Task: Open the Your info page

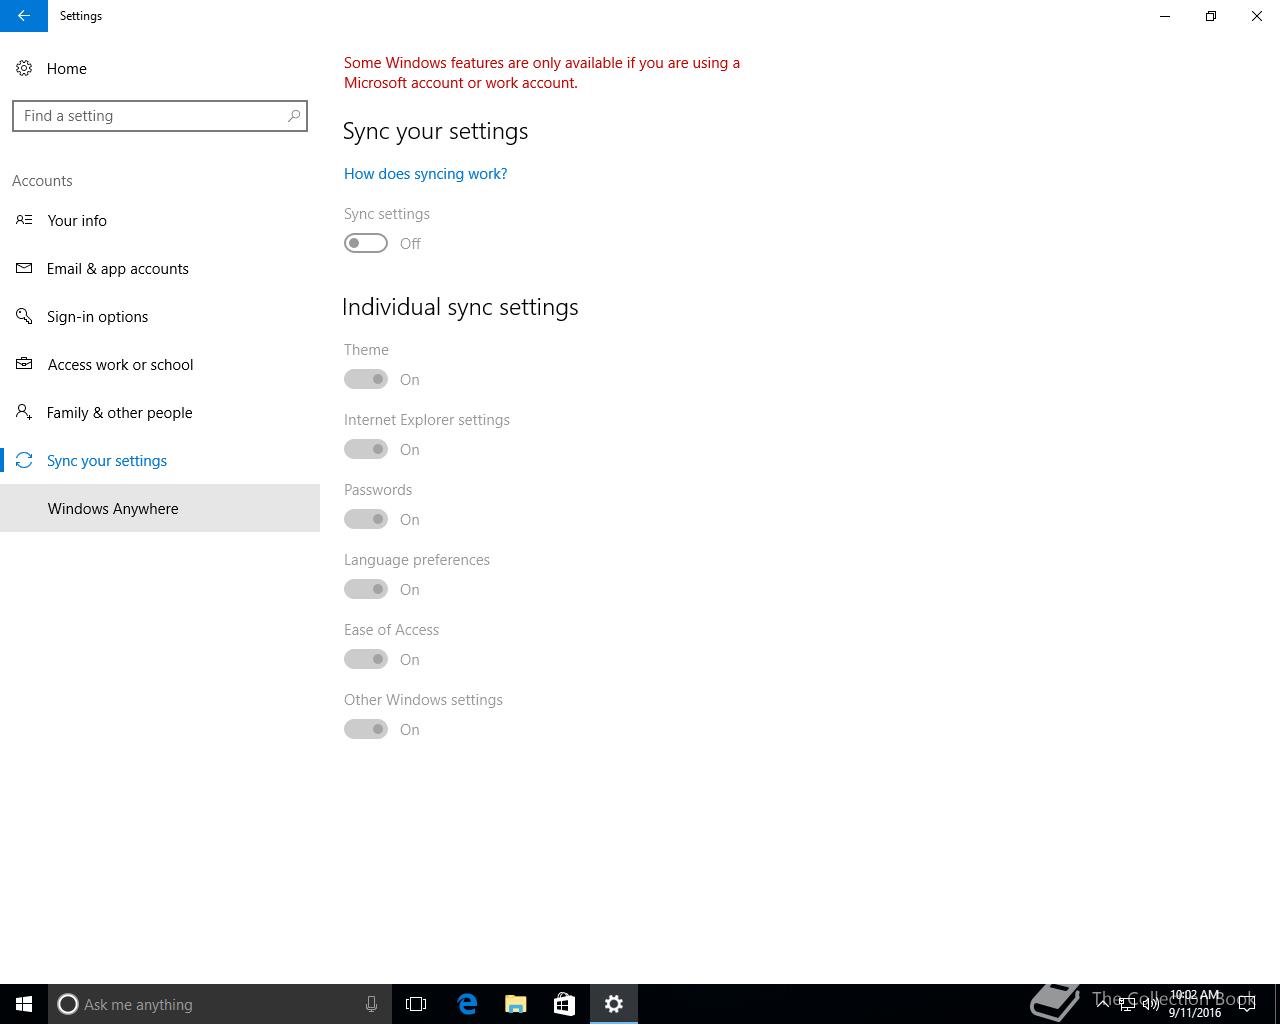Action: (160, 220)
